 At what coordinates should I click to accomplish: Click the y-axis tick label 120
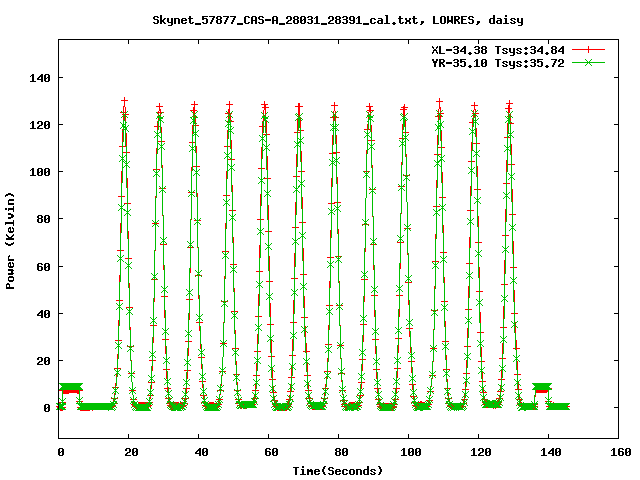(40, 125)
